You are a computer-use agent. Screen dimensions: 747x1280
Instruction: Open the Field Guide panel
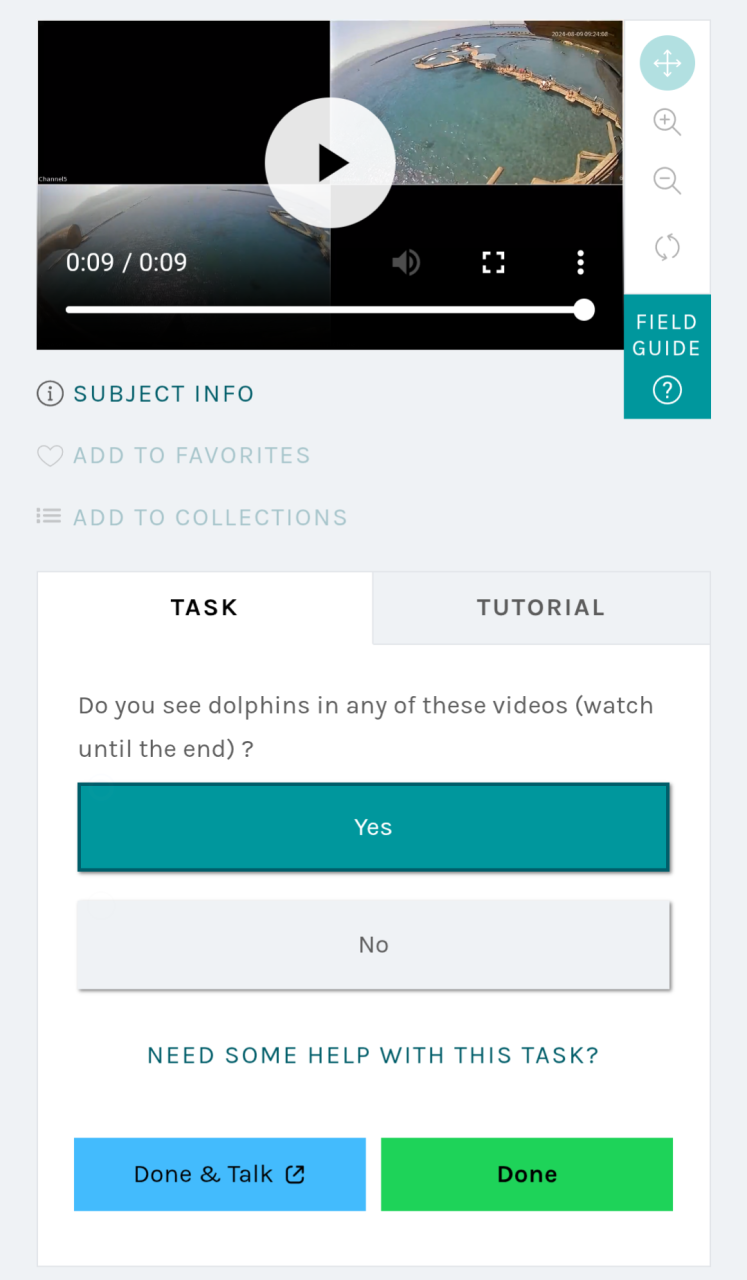(667, 356)
